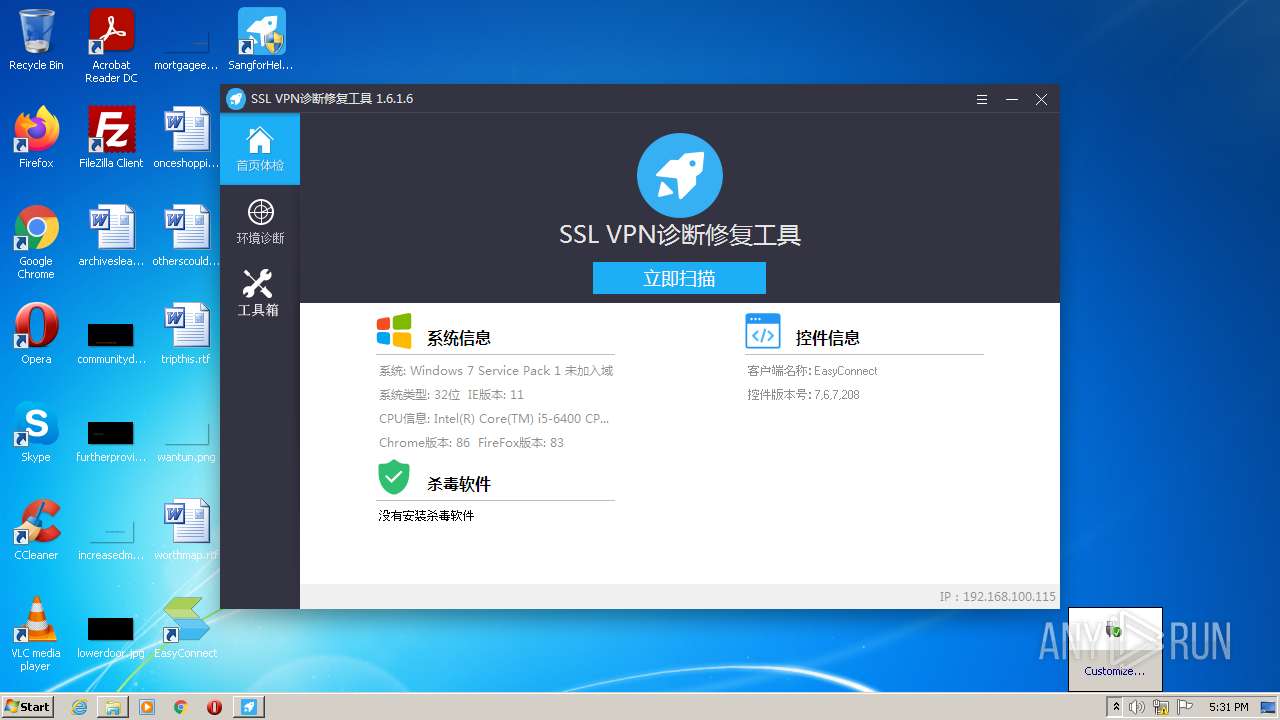
Task: Open FileZilla Client desktop shortcut
Action: click(x=111, y=137)
